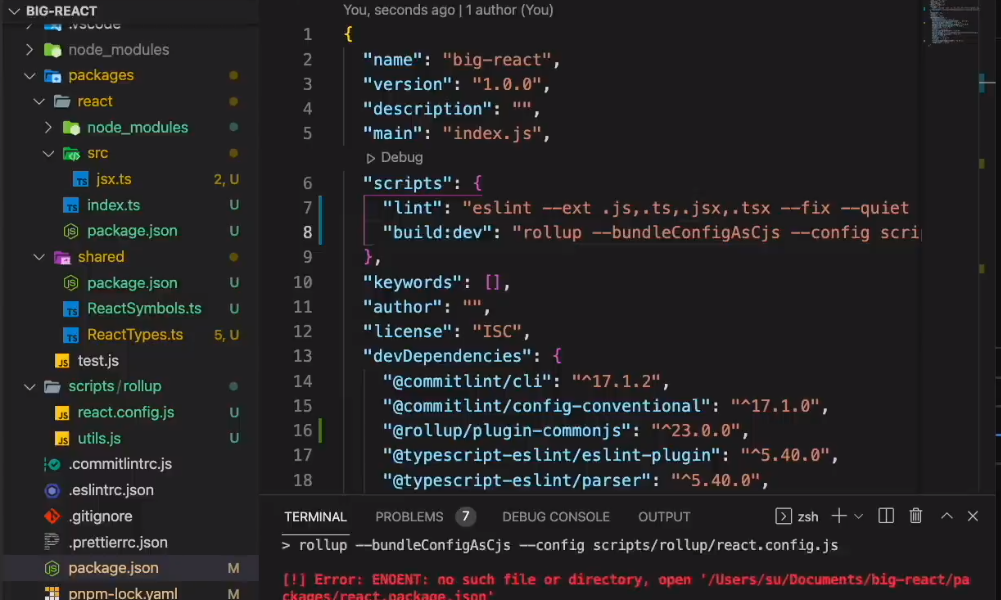Click the "build:dev" key on line 8
Viewport: 1001px width, 600px height.
coord(437,232)
